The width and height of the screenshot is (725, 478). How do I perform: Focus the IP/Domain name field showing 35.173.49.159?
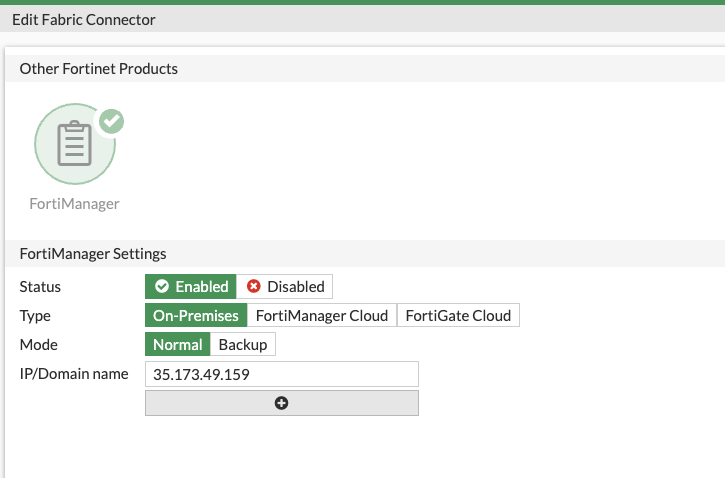tap(282, 374)
